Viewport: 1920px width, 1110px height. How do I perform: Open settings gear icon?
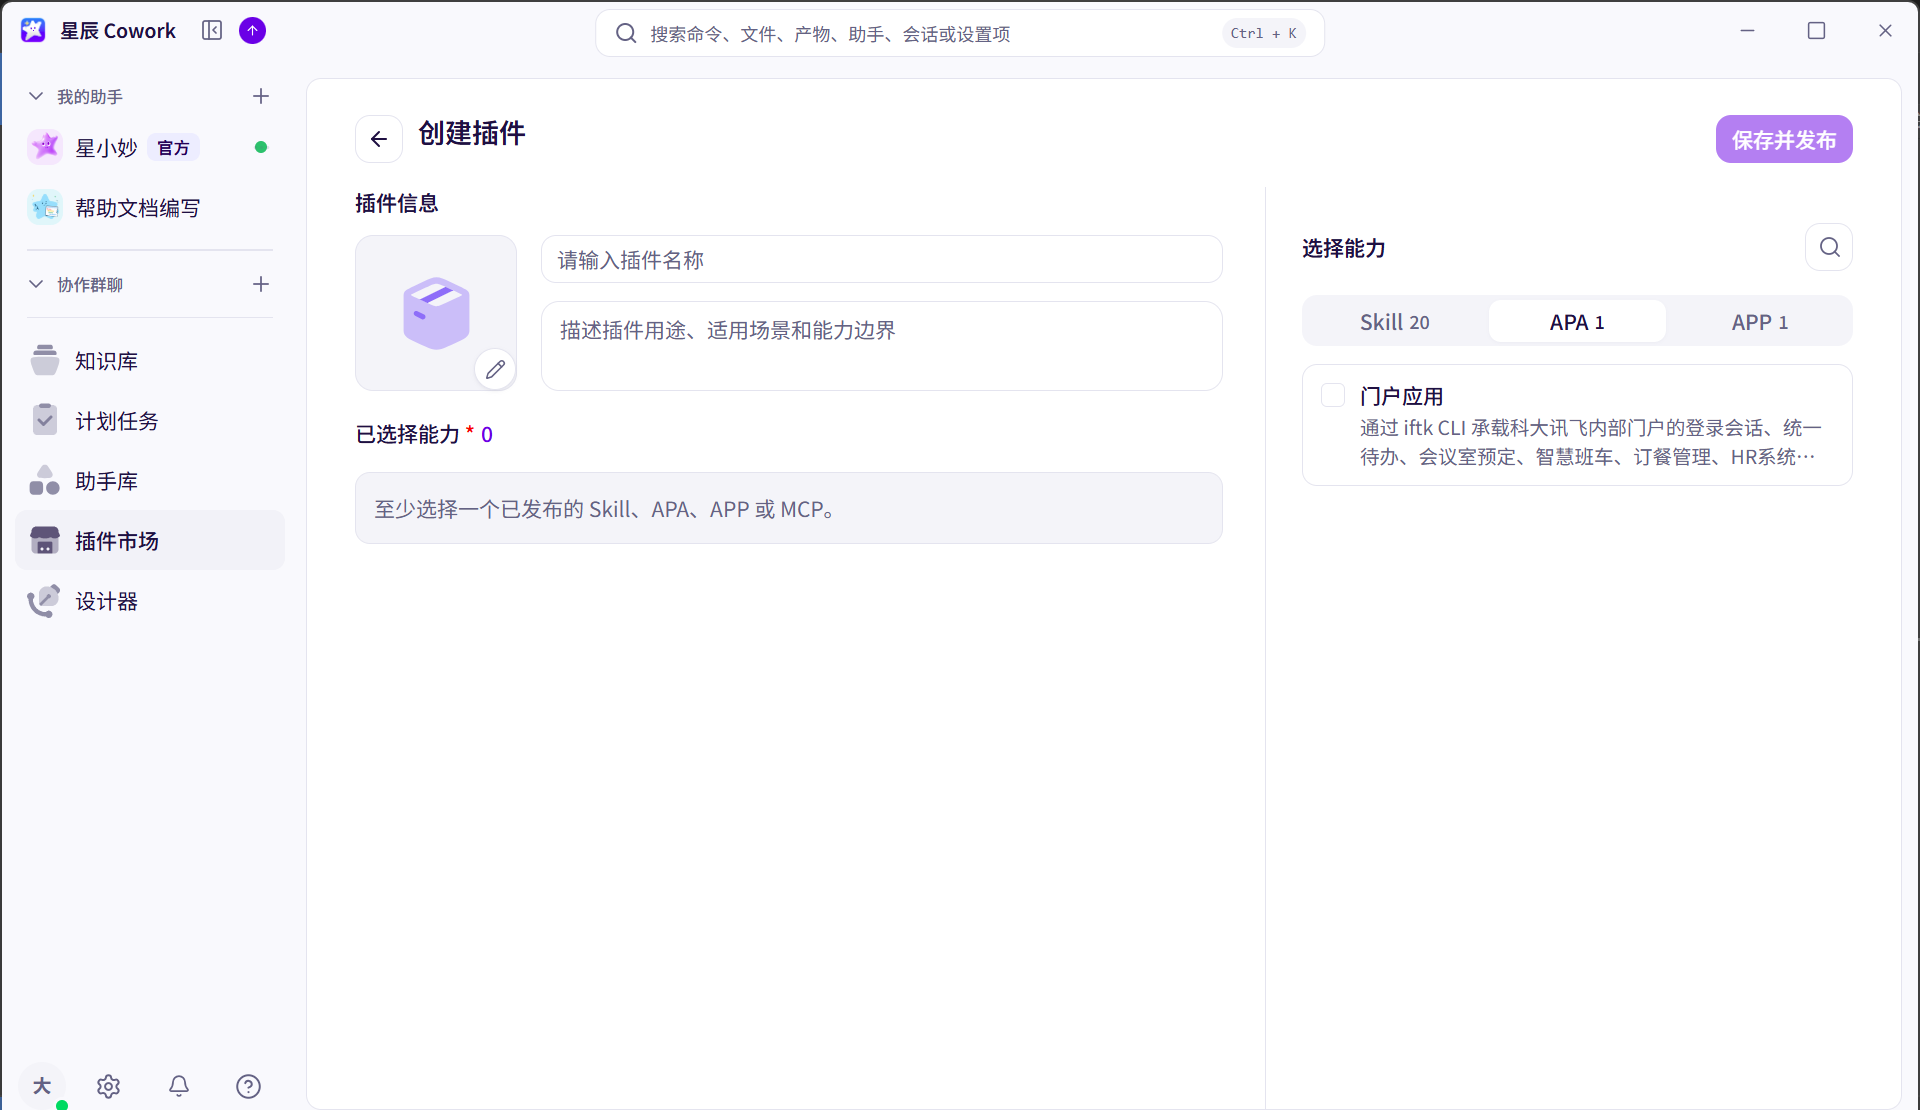click(109, 1086)
